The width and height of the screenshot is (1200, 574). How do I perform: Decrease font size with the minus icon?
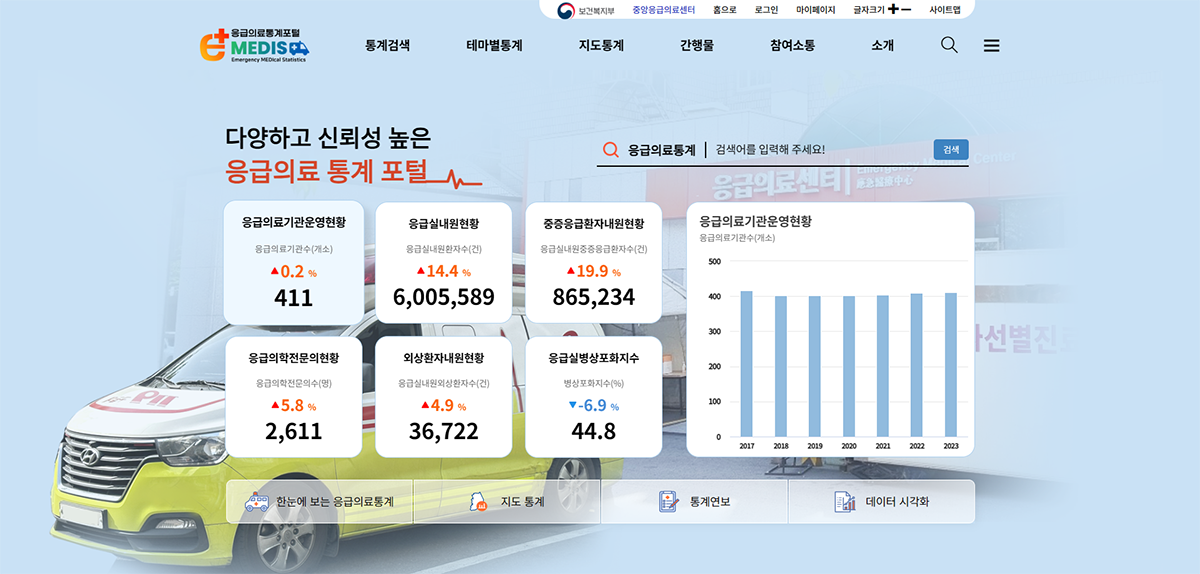(x=906, y=9)
